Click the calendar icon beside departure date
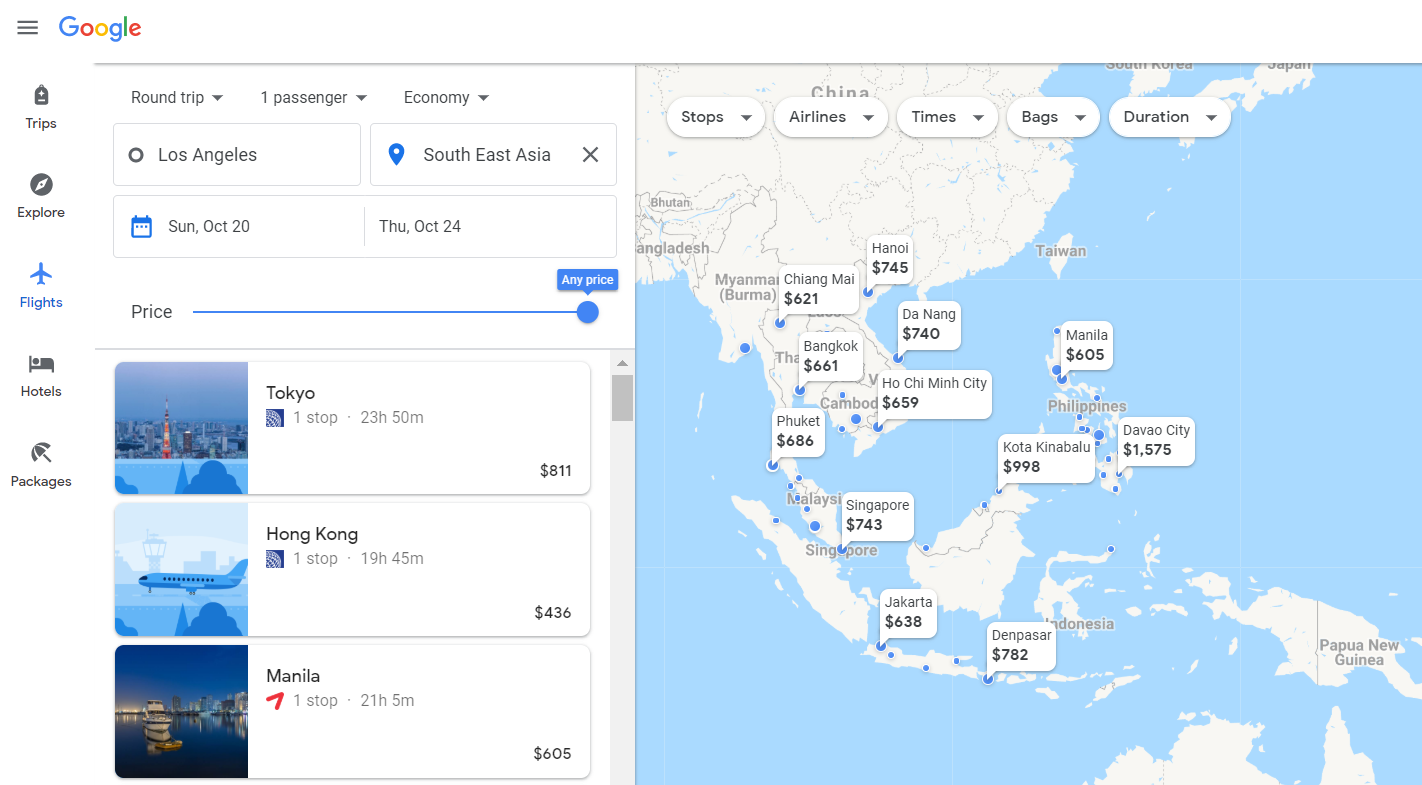 click(142, 227)
